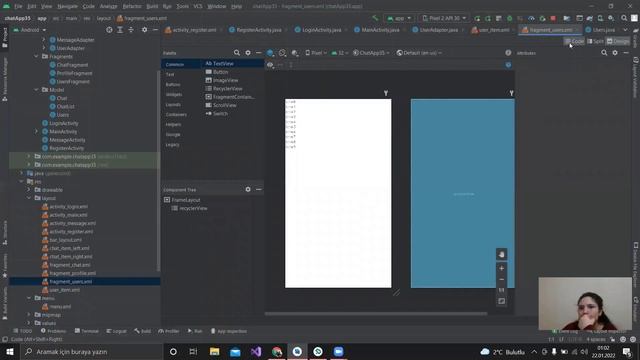640x360 pixels.
Task: Open the app run configuration dropdown
Action: pos(399,18)
